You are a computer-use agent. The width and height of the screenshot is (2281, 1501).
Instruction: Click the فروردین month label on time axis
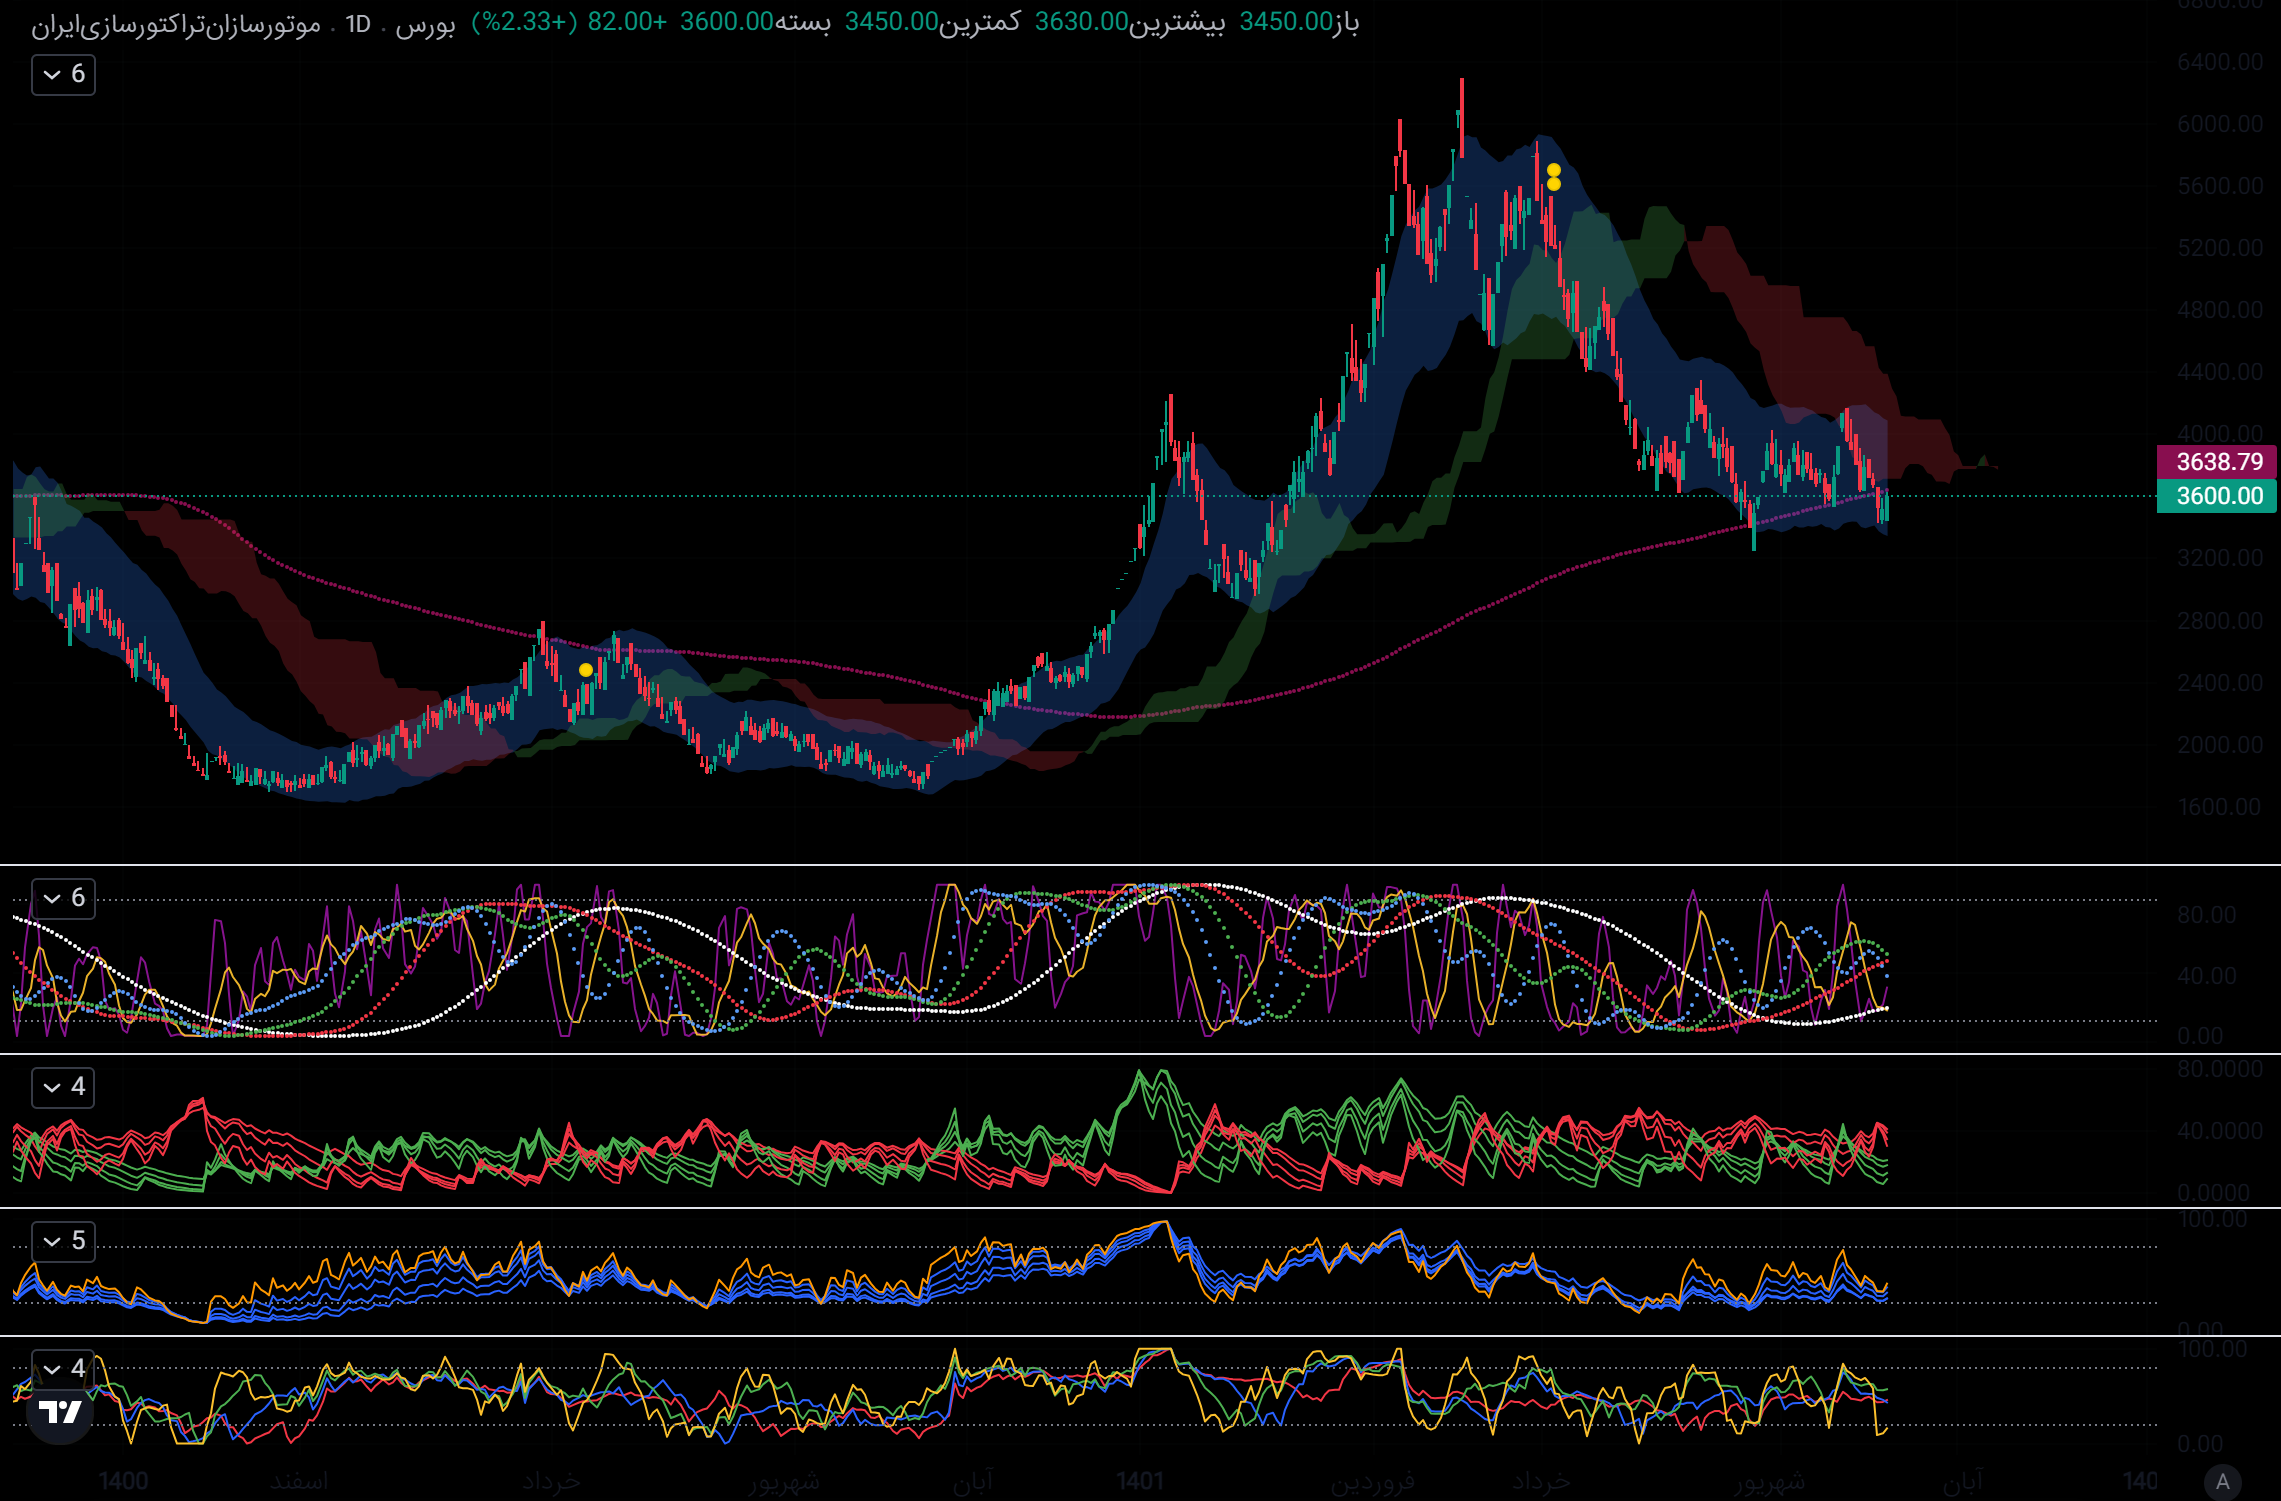[x=1373, y=1482]
